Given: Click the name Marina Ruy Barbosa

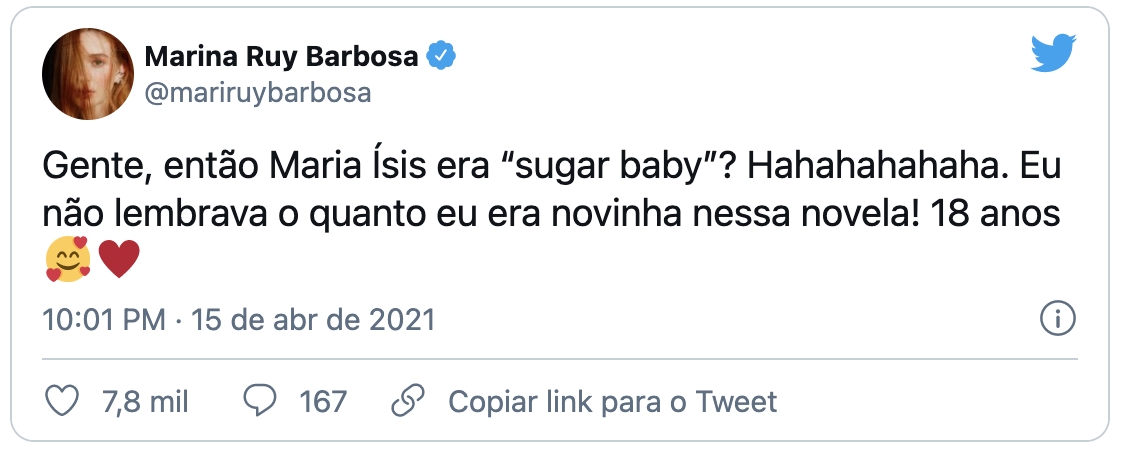Looking at the screenshot, I should point(282,57).
